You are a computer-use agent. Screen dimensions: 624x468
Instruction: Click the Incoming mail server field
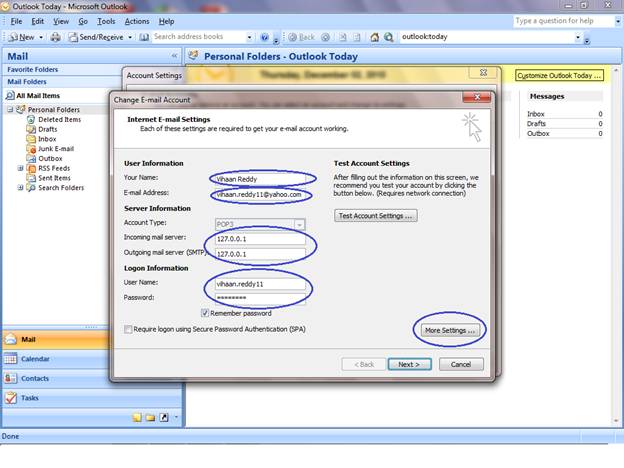(x=261, y=239)
